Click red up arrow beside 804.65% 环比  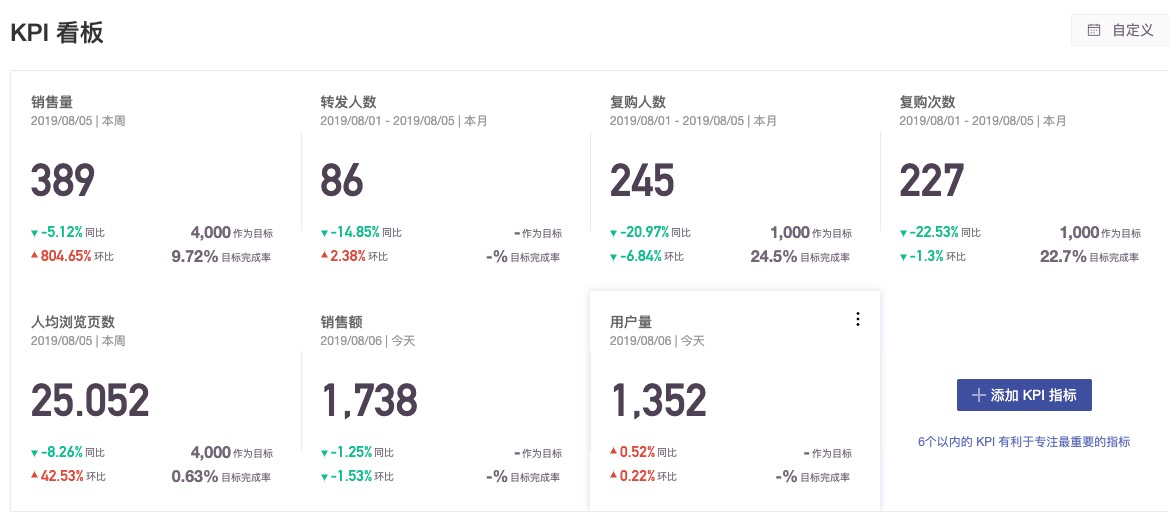click(x=35, y=256)
